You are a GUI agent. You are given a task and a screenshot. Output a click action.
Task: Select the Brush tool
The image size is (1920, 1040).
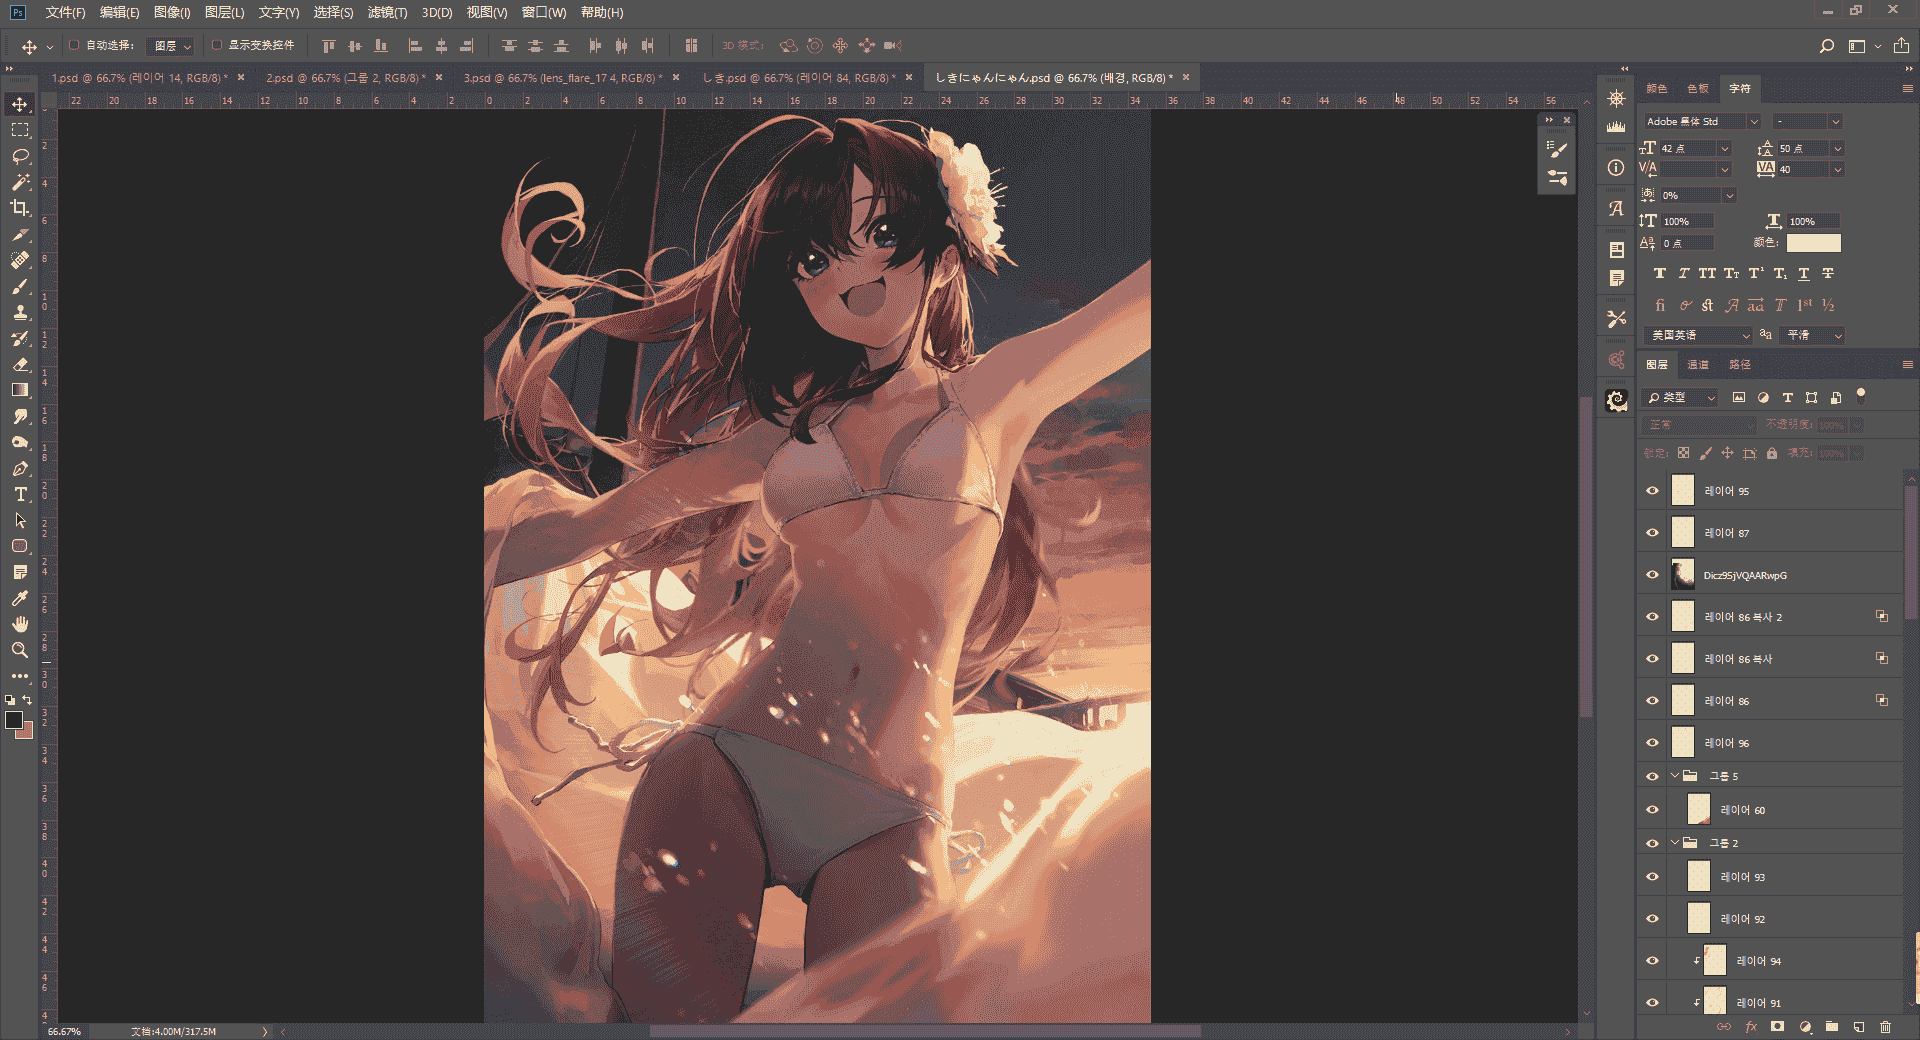click(x=20, y=286)
